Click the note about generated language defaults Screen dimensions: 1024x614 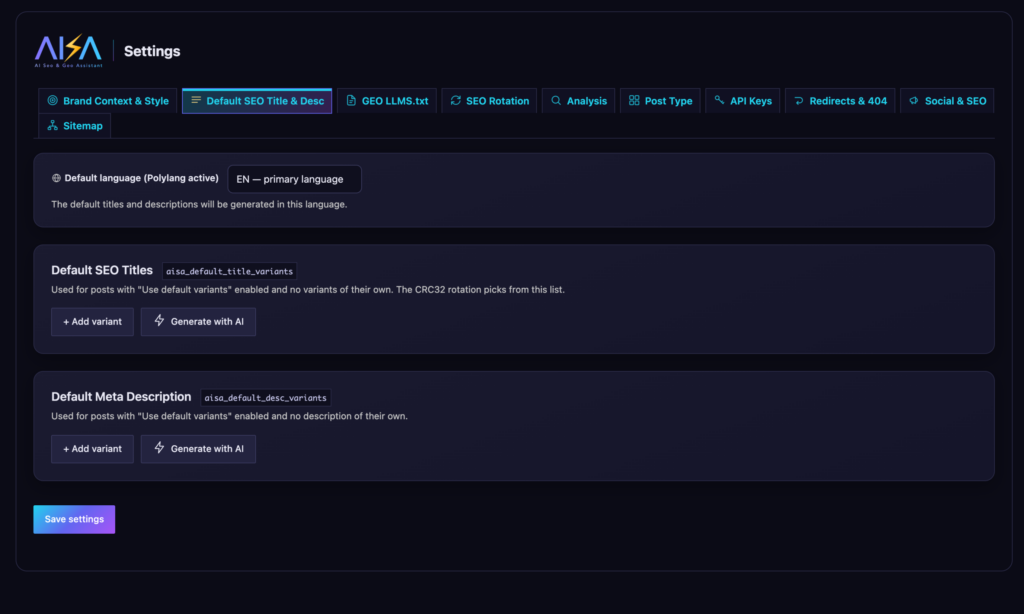(x=199, y=204)
